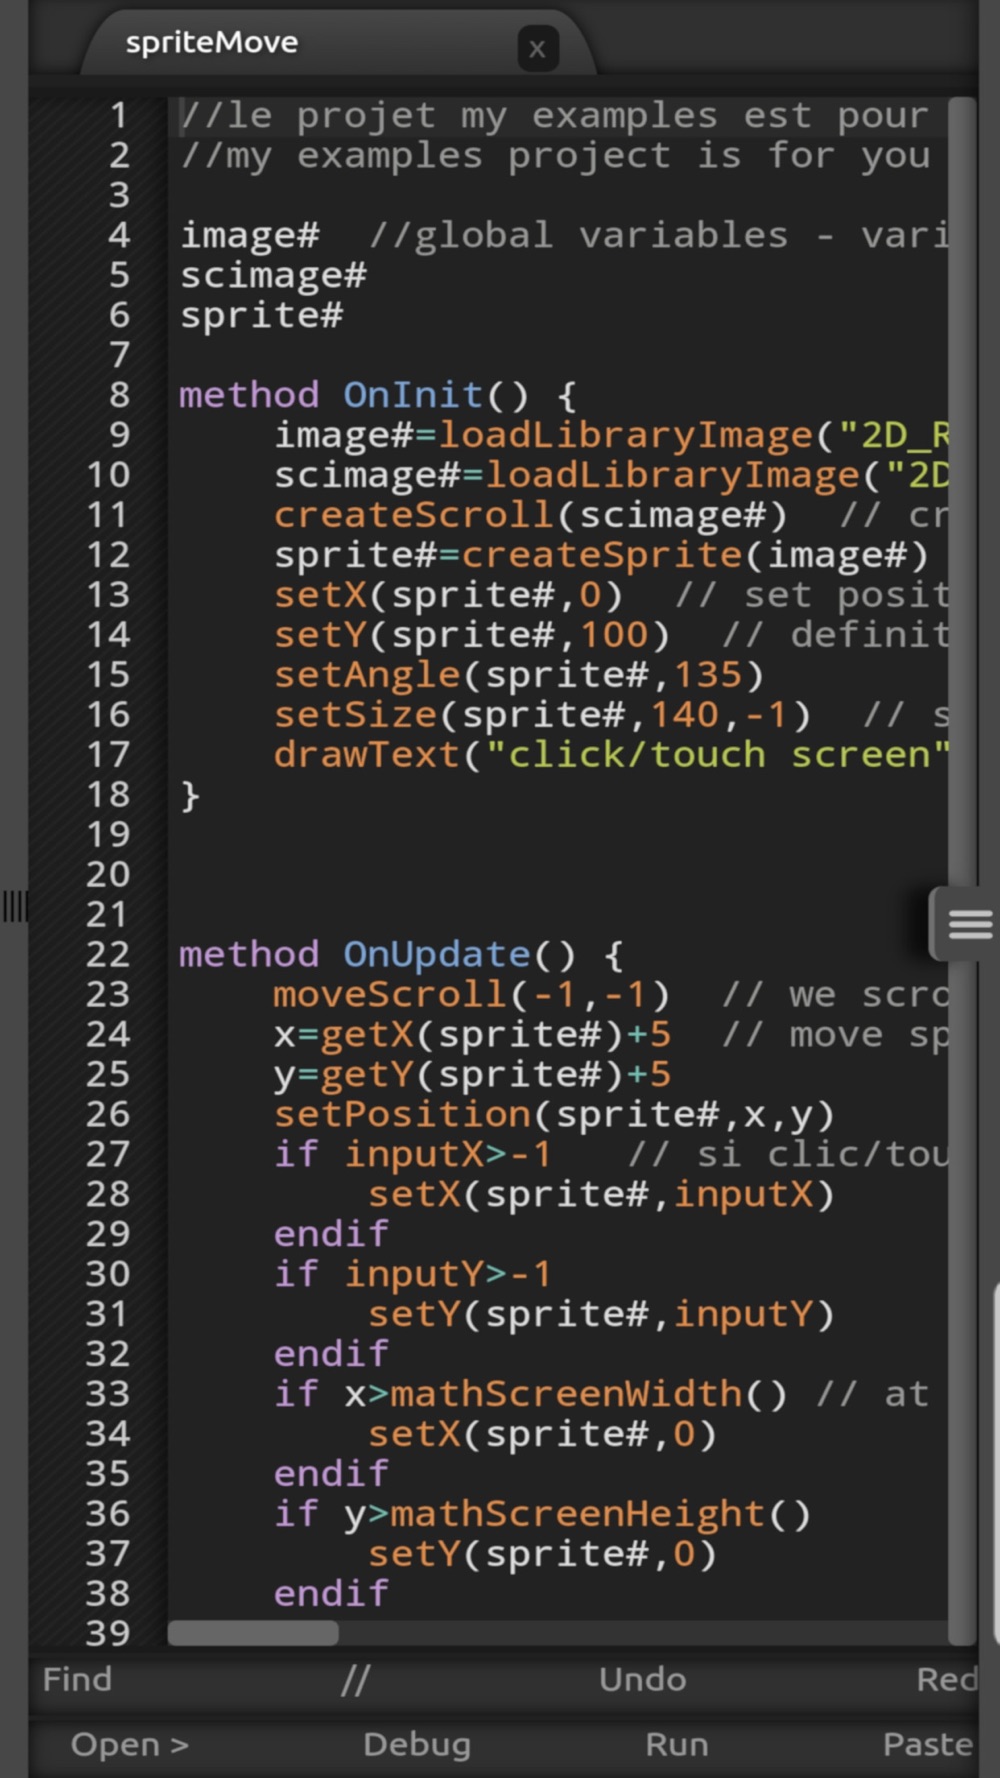Click 'image#=loadLibraryImage' on line 9

click(x=544, y=435)
